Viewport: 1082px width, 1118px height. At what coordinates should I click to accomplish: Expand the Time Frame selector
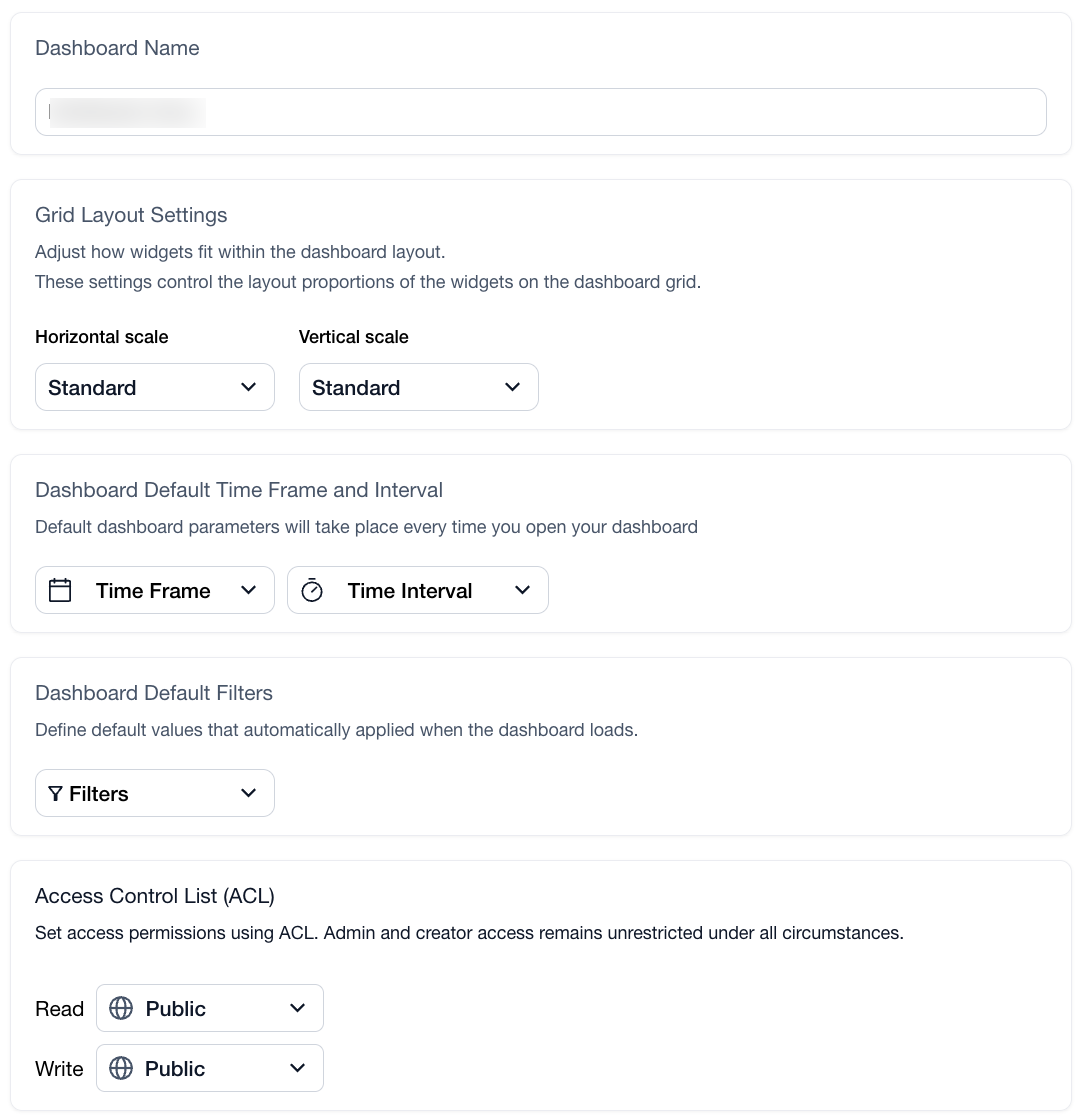click(x=154, y=590)
